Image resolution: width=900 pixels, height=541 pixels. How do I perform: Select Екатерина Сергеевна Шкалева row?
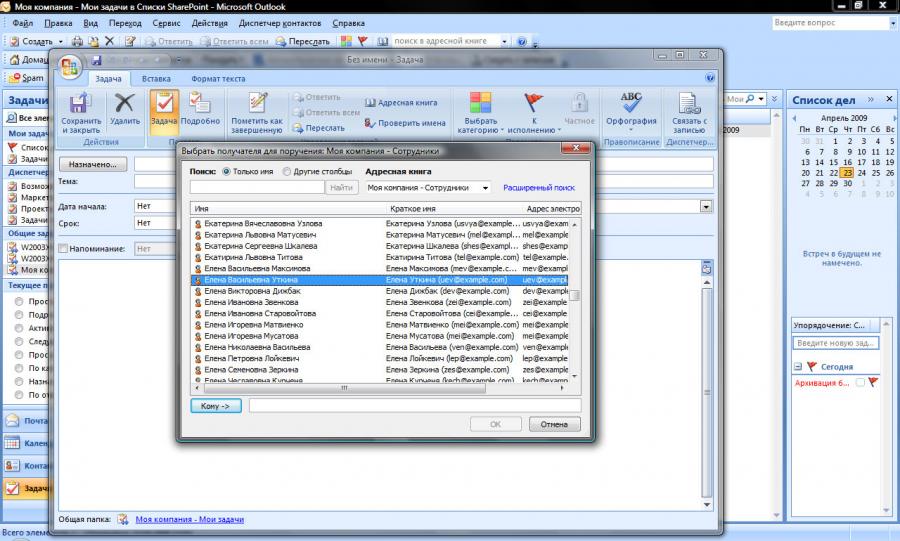(x=379, y=246)
